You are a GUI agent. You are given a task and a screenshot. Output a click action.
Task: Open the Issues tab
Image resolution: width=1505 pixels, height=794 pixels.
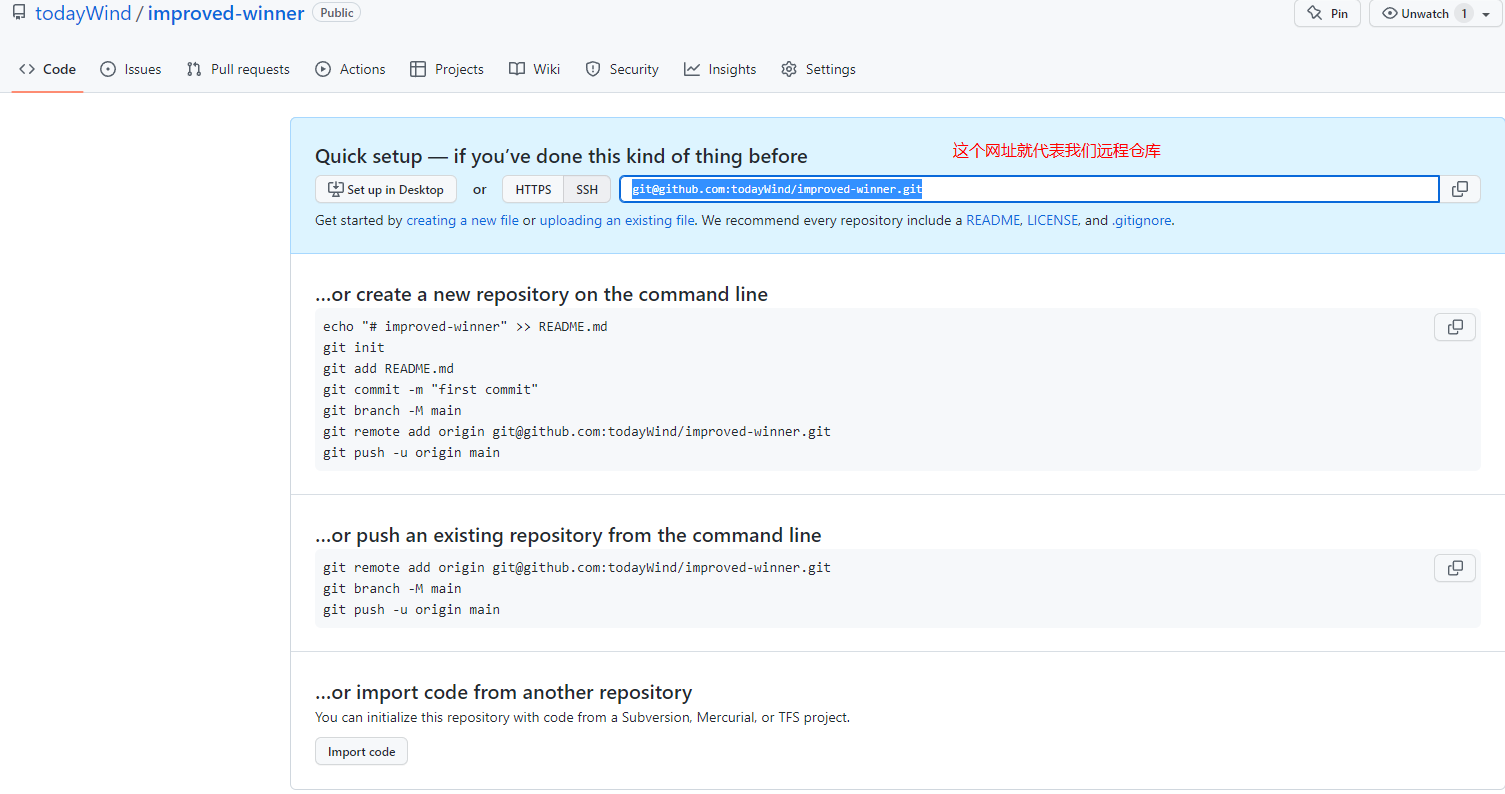[x=131, y=69]
